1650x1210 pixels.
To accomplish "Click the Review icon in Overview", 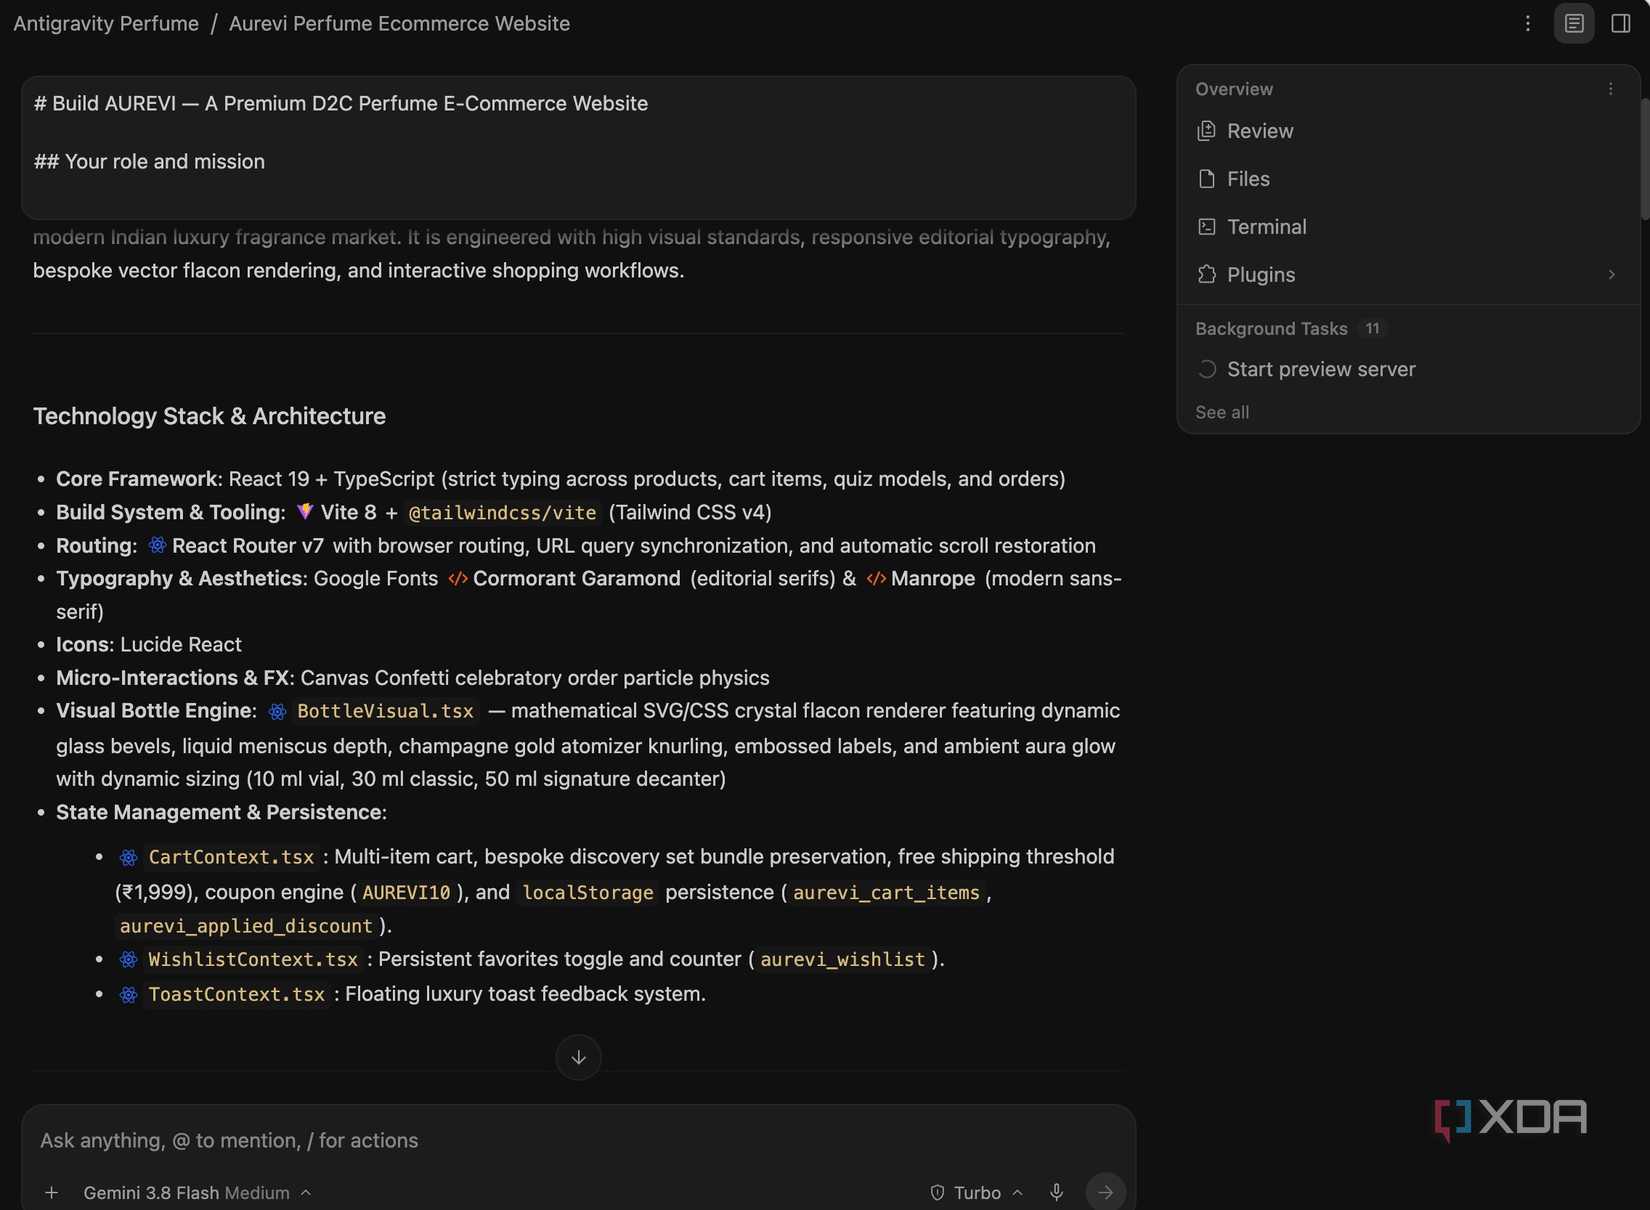I will 1207,131.
